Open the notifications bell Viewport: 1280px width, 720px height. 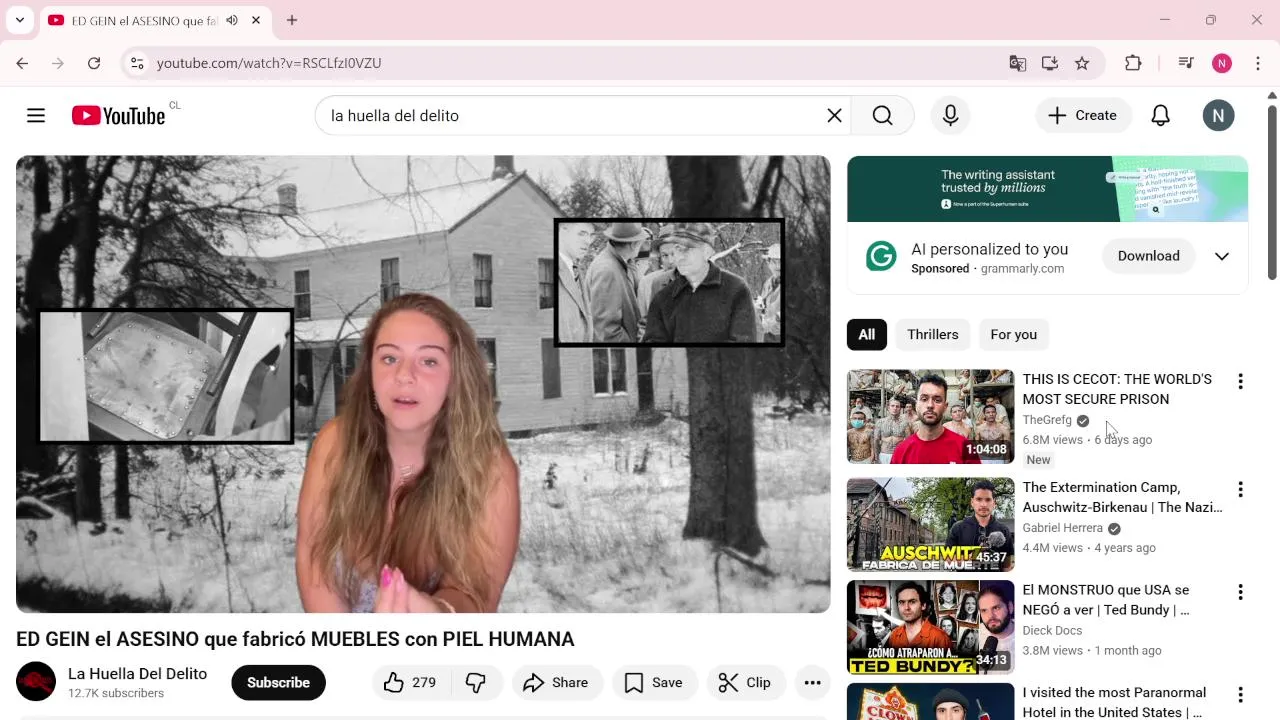[x=1160, y=116]
